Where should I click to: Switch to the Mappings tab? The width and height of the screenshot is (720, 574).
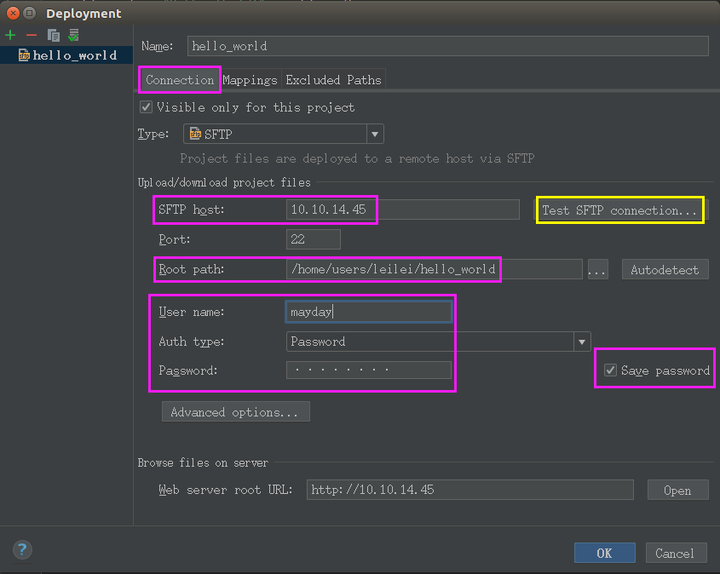pyautogui.click(x=250, y=80)
